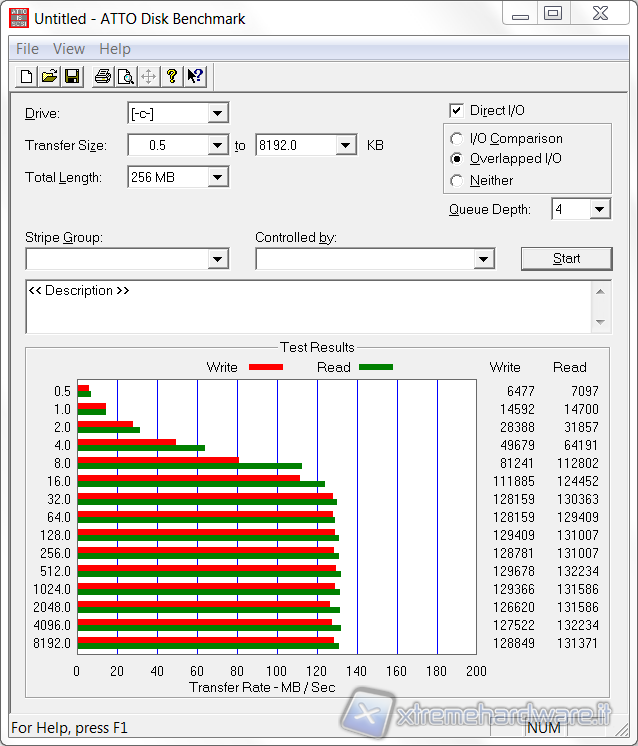Open the Controlled by combo box
The image size is (638, 746).
point(485,259)
